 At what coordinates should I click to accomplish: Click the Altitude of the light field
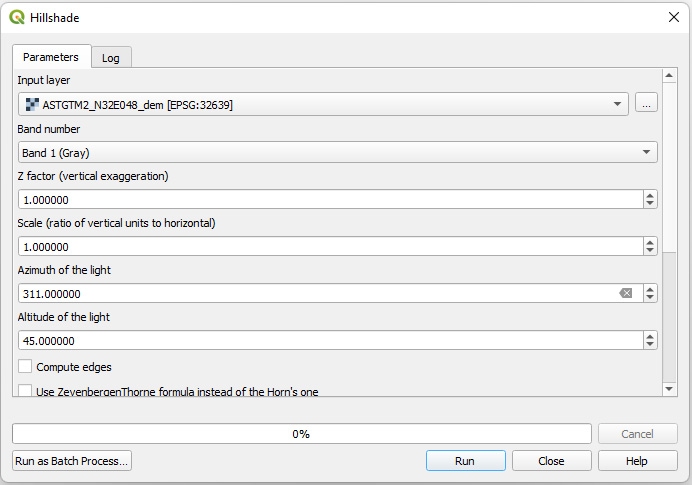328,341
